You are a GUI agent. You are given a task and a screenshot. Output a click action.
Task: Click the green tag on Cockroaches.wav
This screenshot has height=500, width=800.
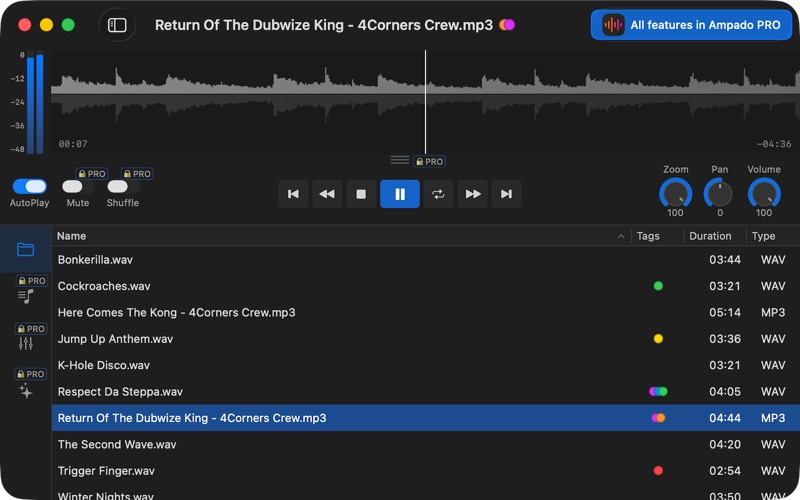pyautogui.click(x=658, y=286)
